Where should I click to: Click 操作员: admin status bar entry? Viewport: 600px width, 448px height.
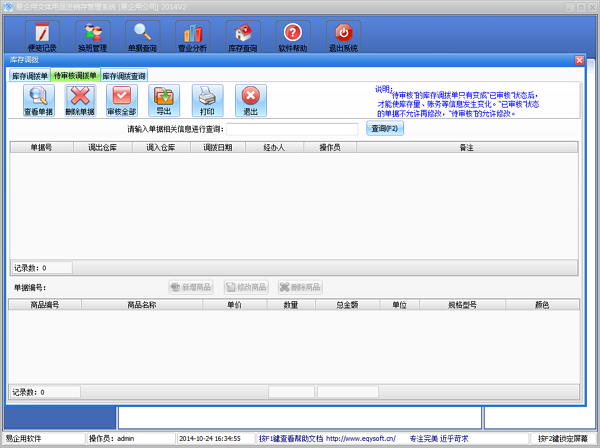point(111,438)
